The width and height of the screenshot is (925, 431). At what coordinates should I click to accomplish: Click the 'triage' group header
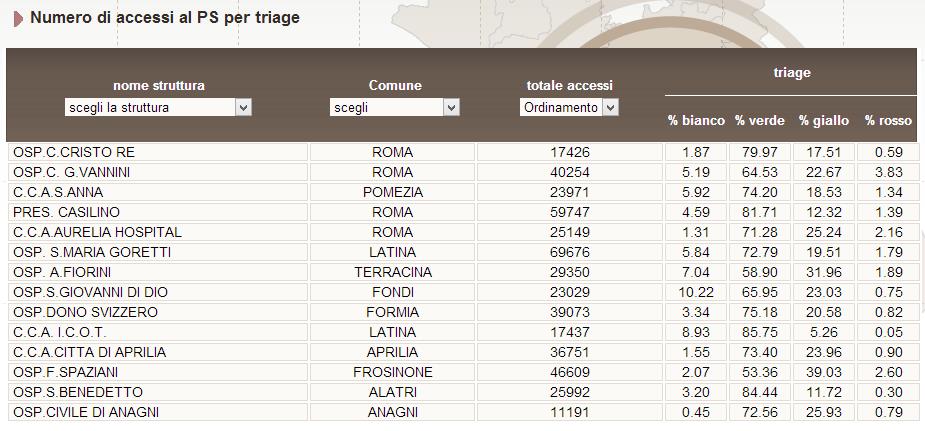click(x=792, y=73)
